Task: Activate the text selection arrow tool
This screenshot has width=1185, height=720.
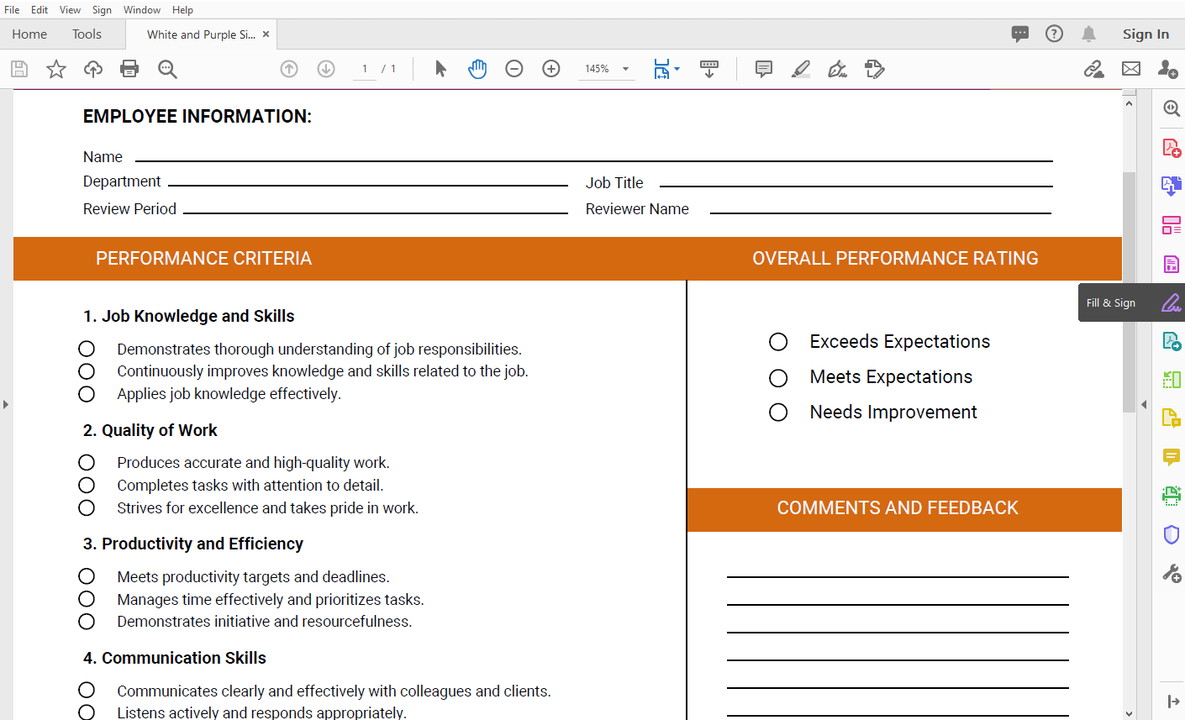Action: (x=439, y=68)
